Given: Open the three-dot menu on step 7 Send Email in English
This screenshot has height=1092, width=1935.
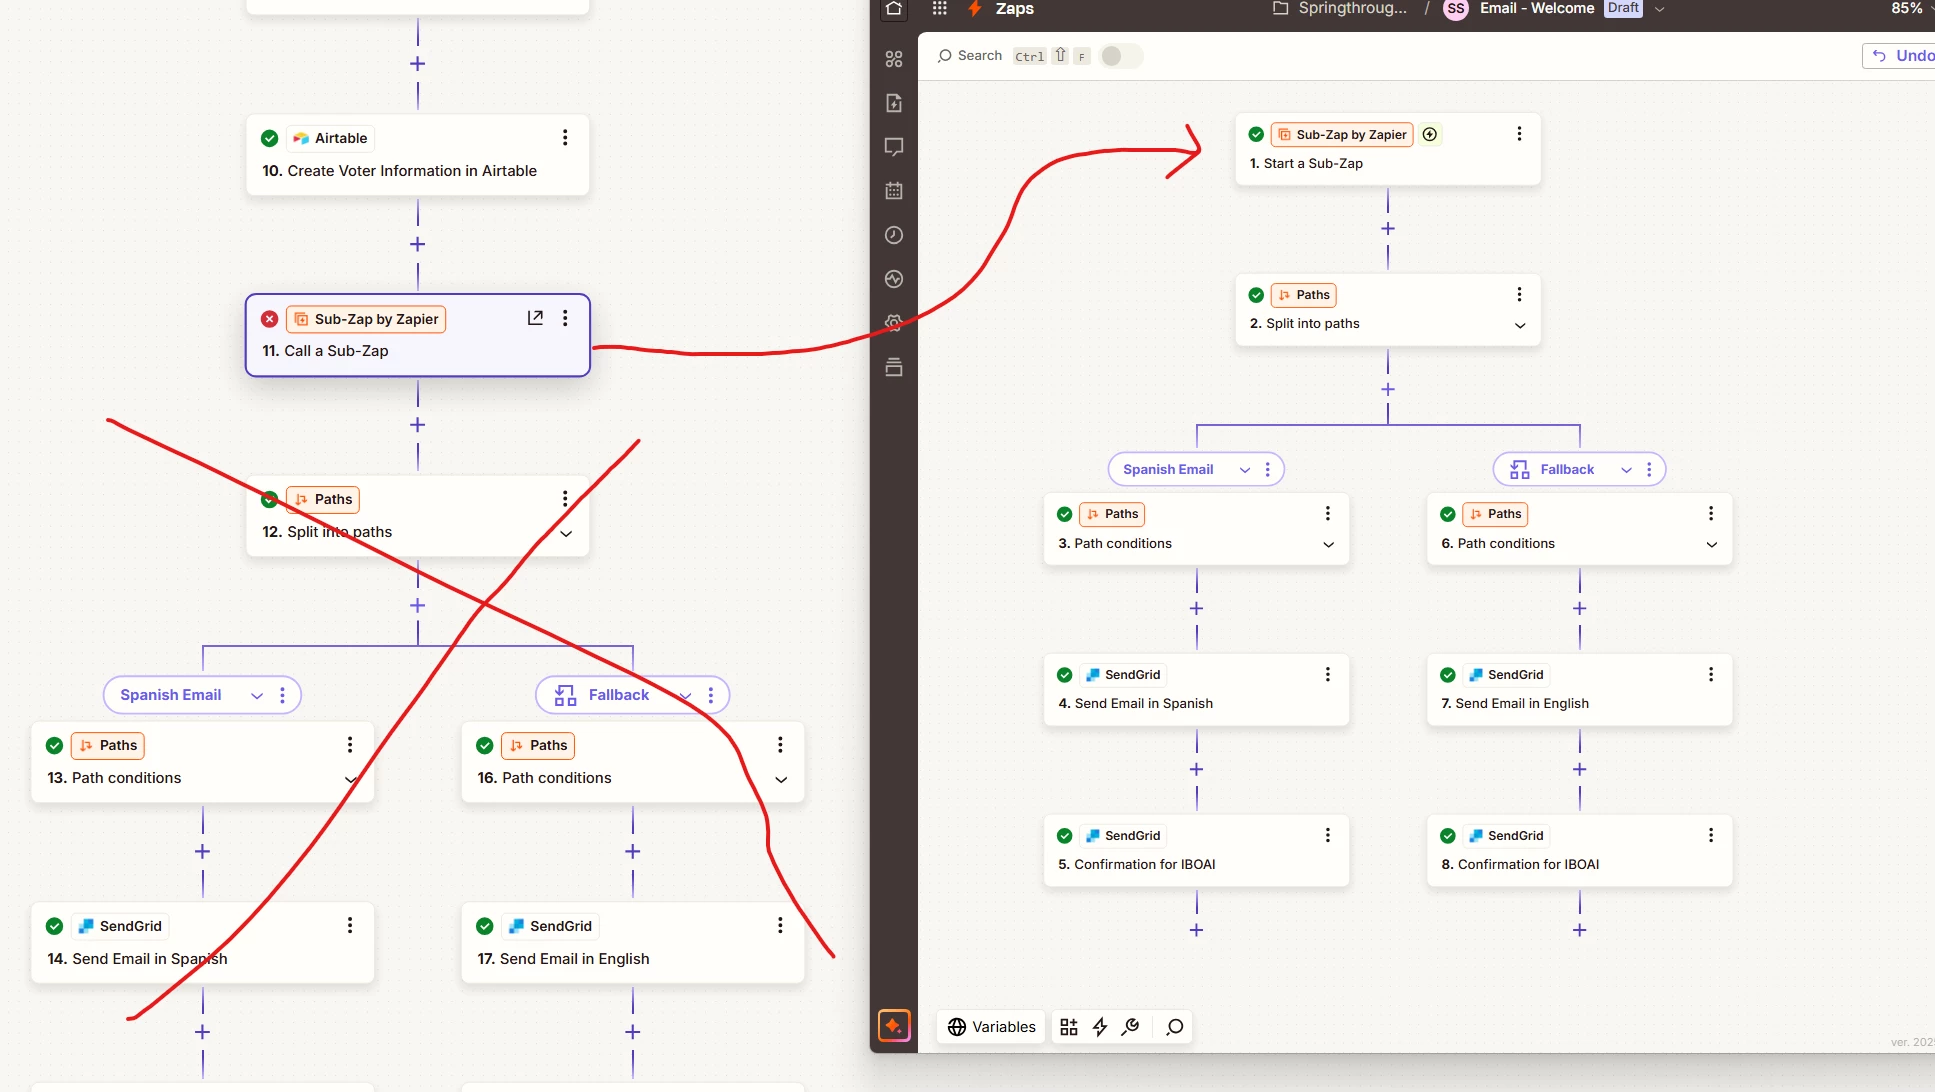Looking at the screenshot, I should click(x=1711, y=675).
